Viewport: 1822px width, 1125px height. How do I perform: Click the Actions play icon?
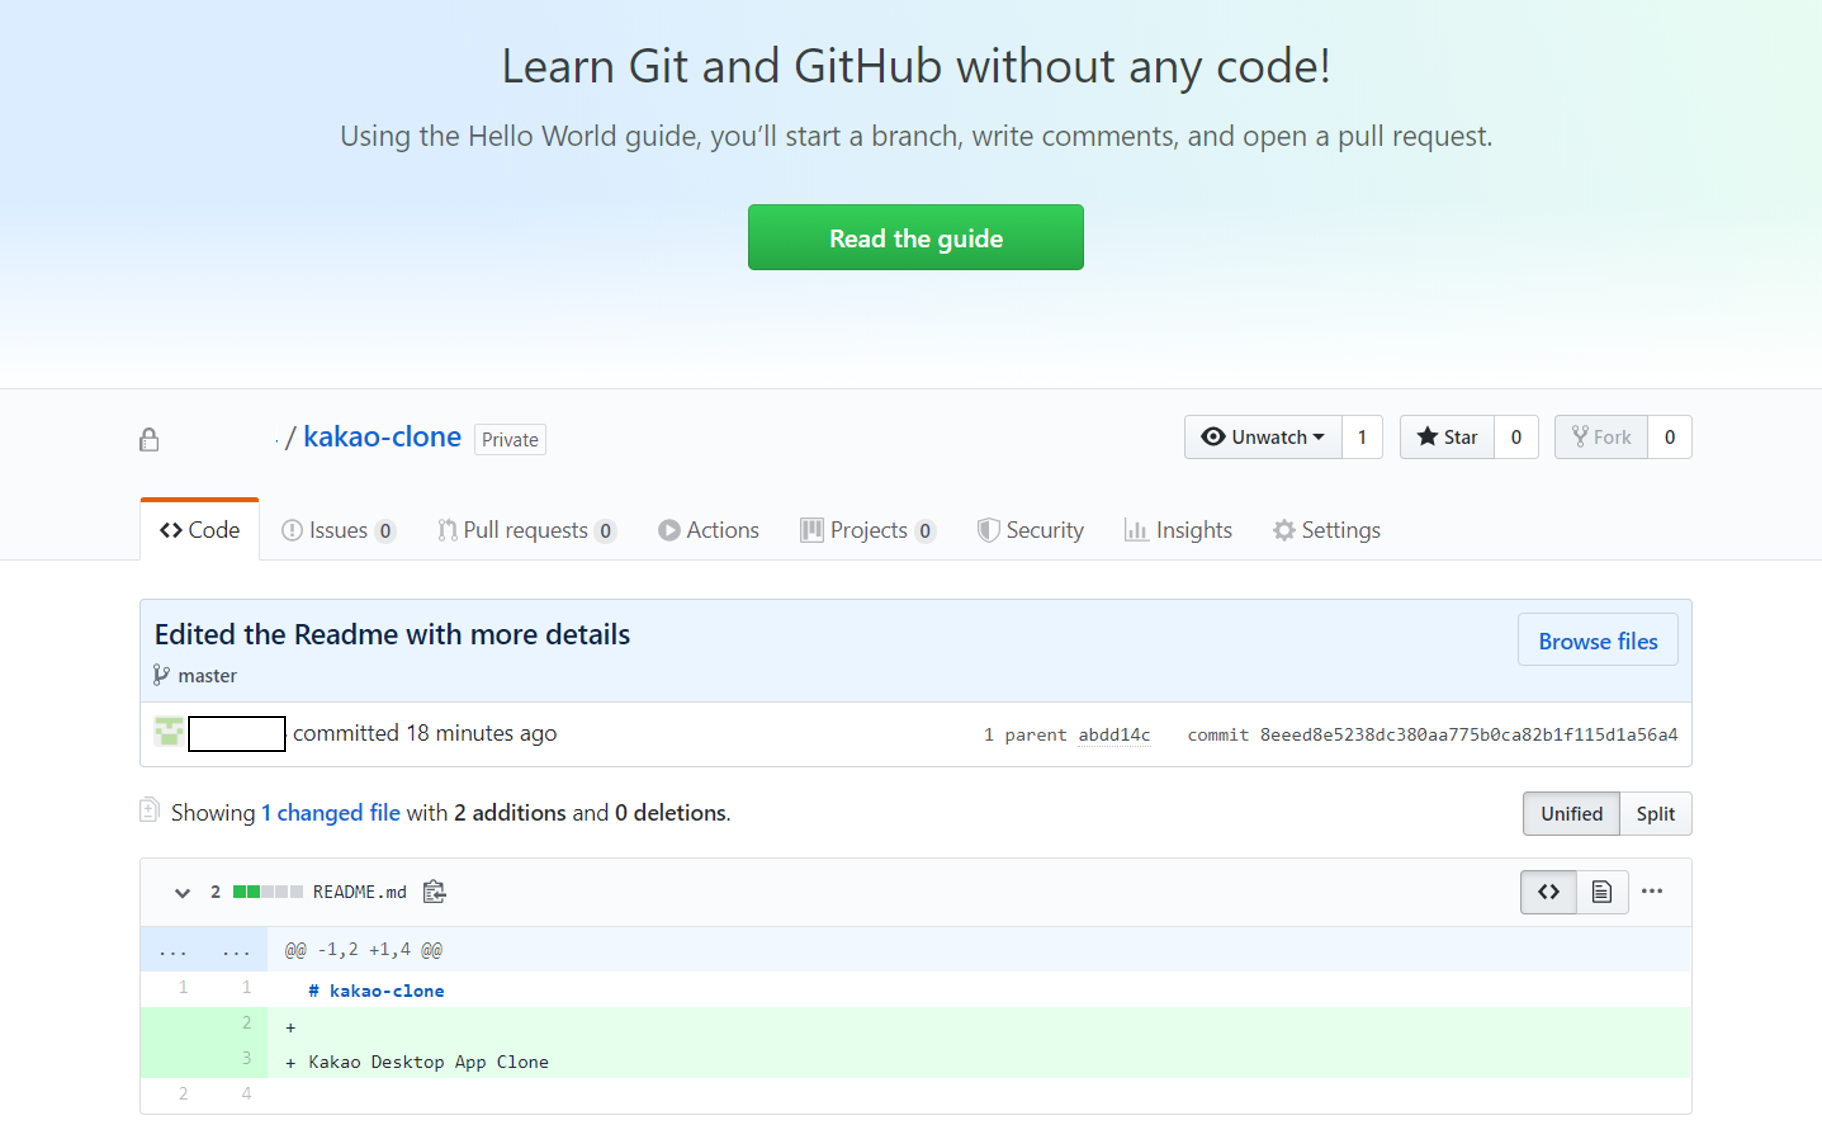click(x=669, y=530)
